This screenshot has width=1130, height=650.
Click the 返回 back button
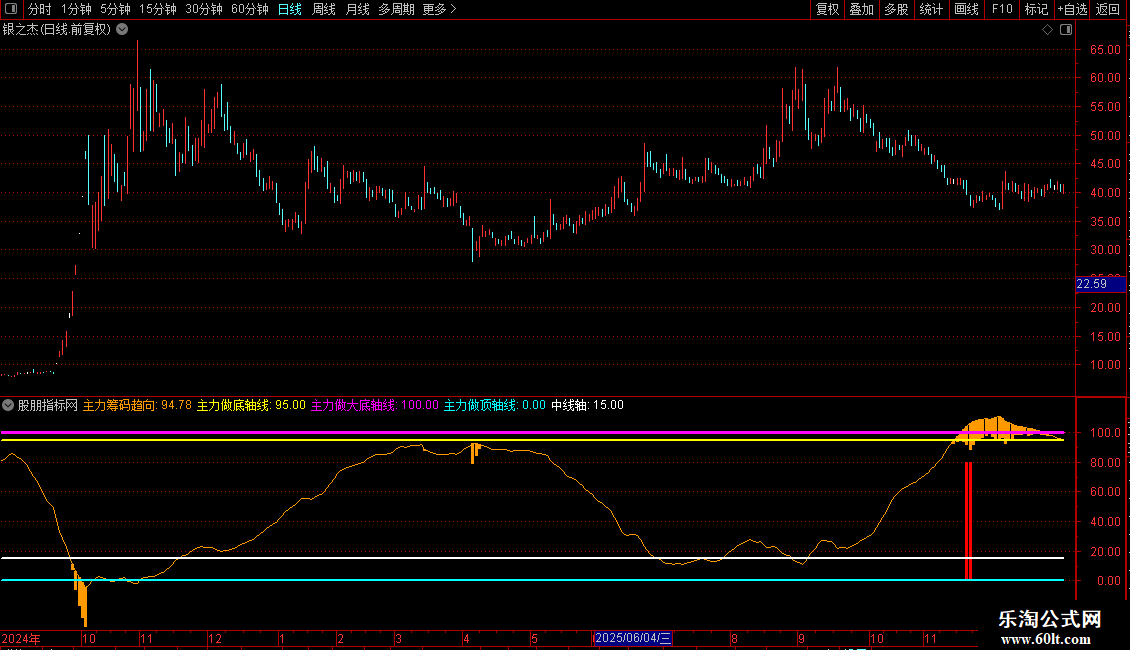(1108, 9)
